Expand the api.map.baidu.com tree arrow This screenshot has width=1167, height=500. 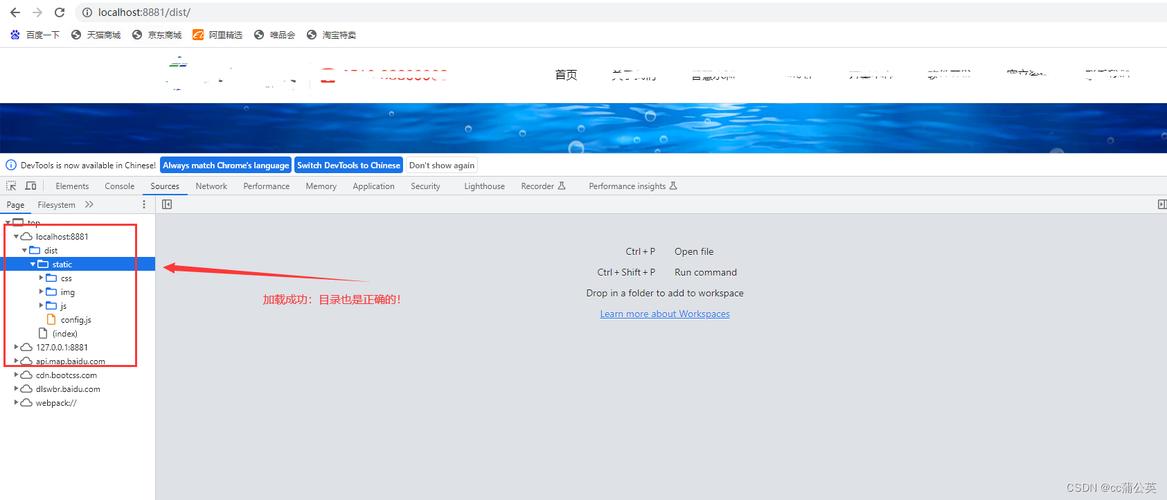(16, 361)
